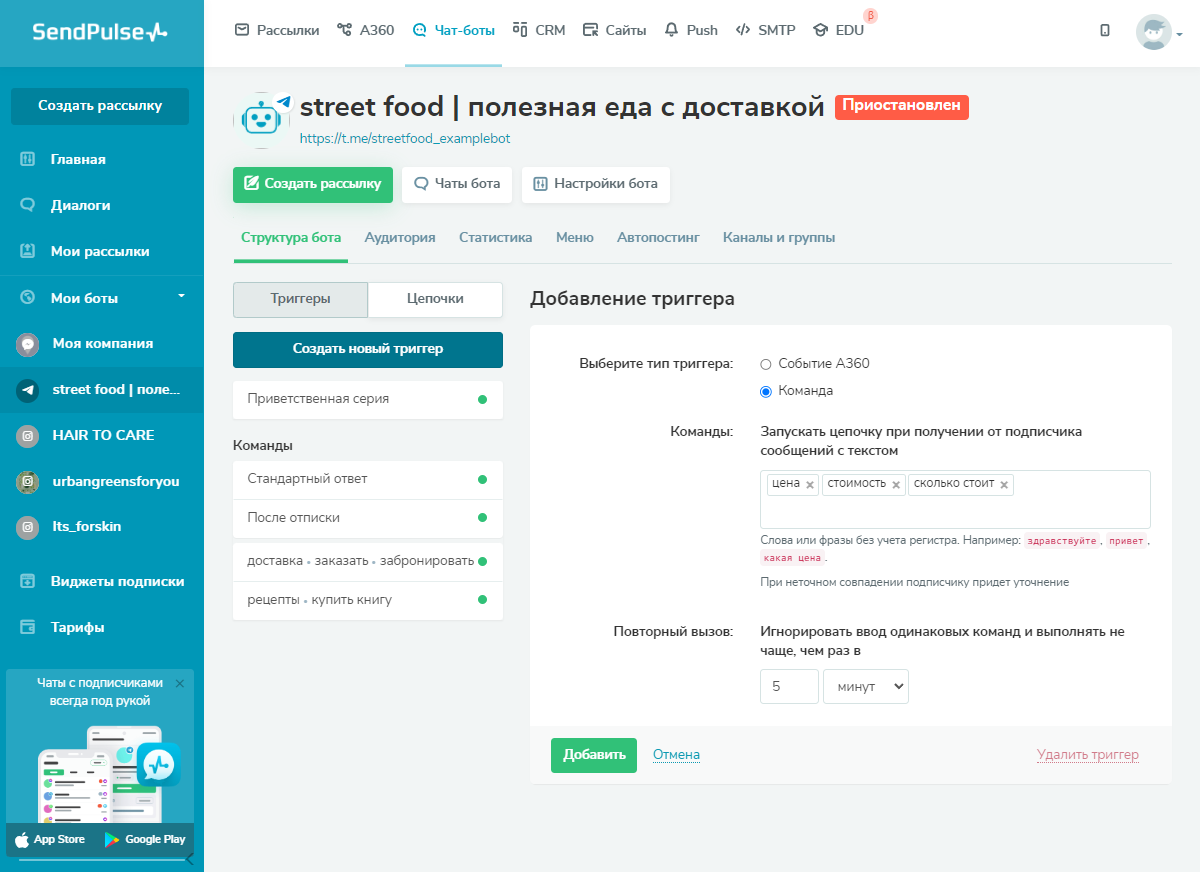Screen dimensions: 1200x872
Task: Select the Команда radio option
Action: (x=766, y=391)
